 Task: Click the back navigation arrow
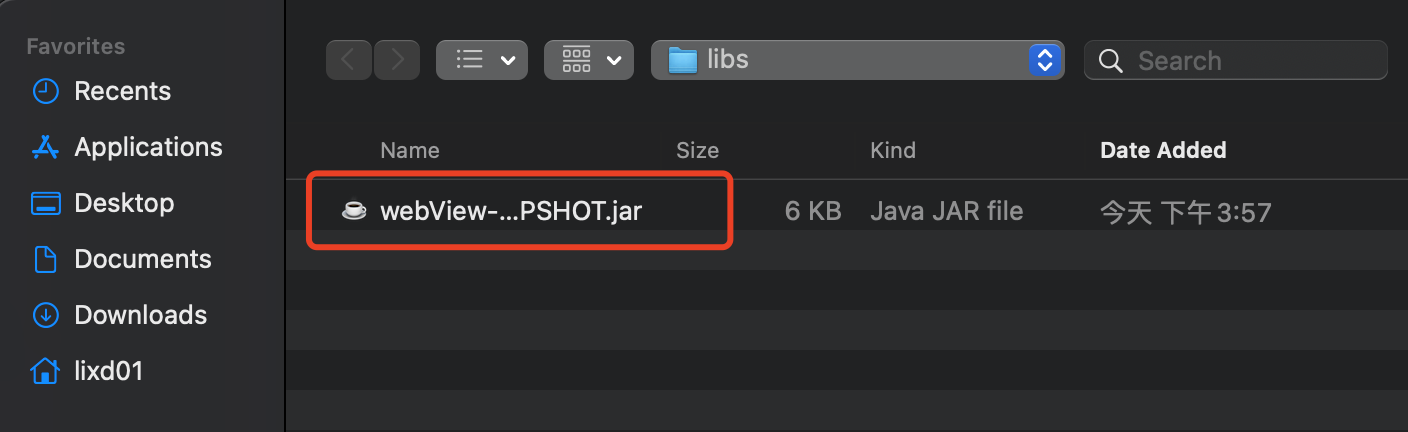point(348,60)
